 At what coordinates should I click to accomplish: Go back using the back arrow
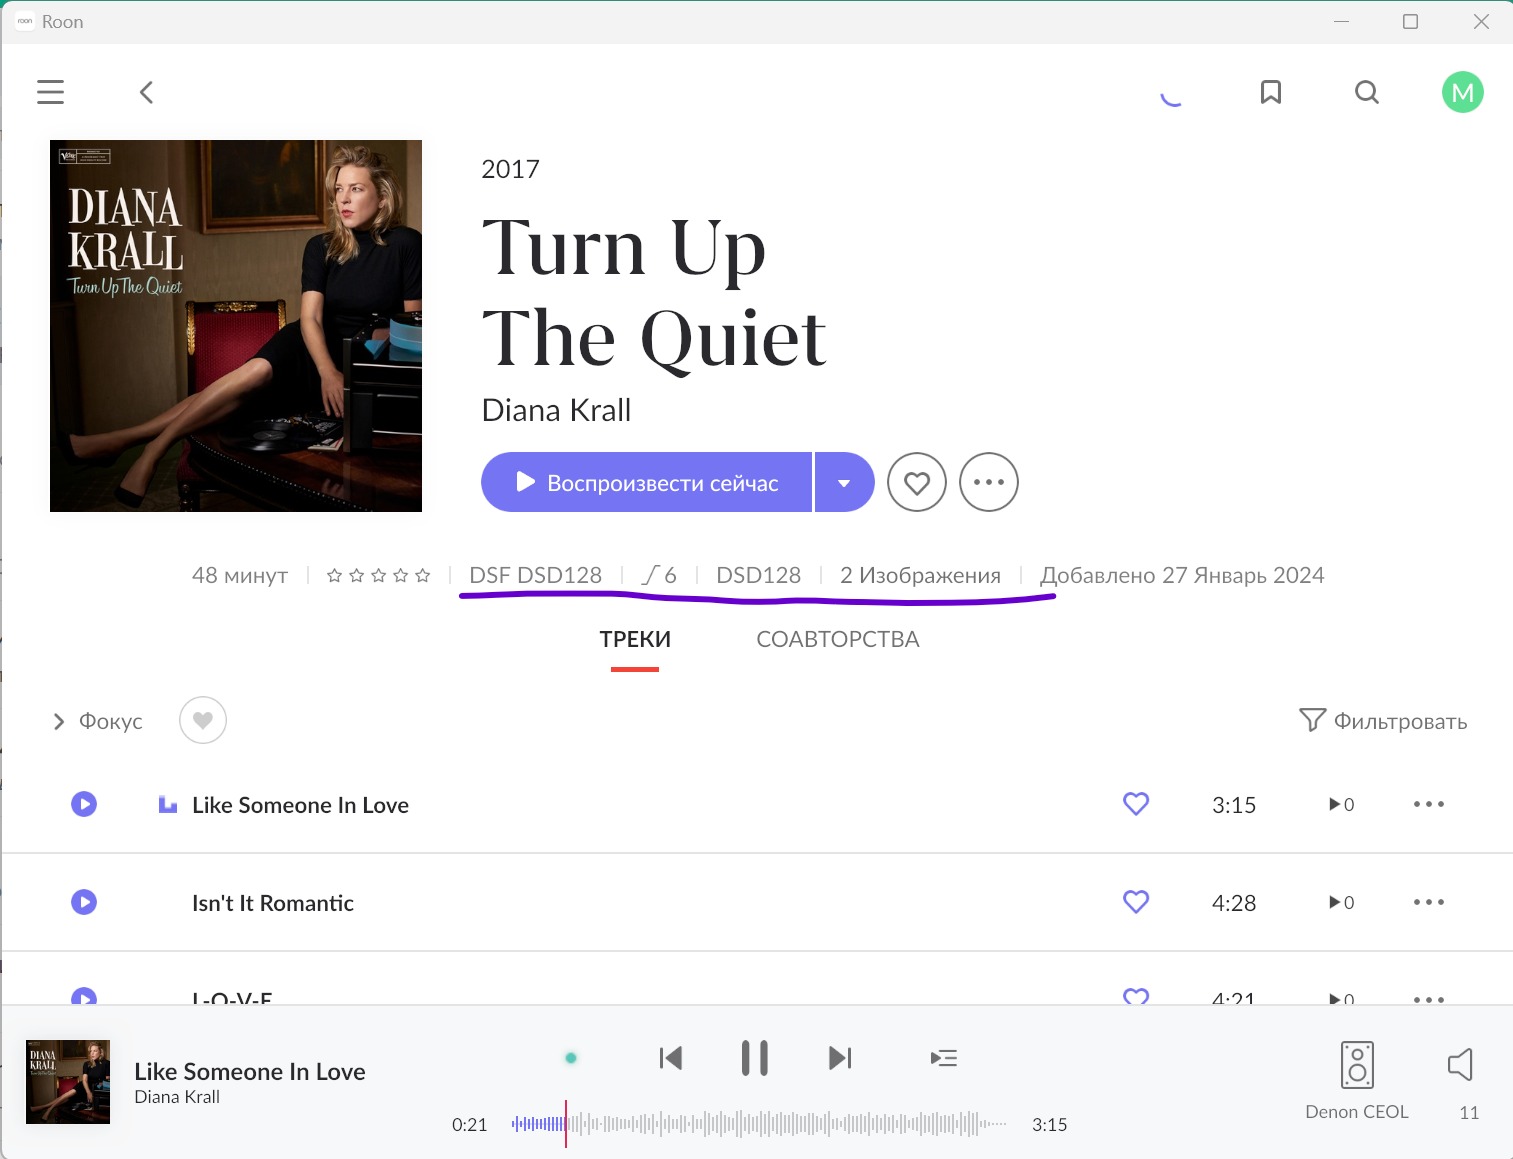(146, 93)
